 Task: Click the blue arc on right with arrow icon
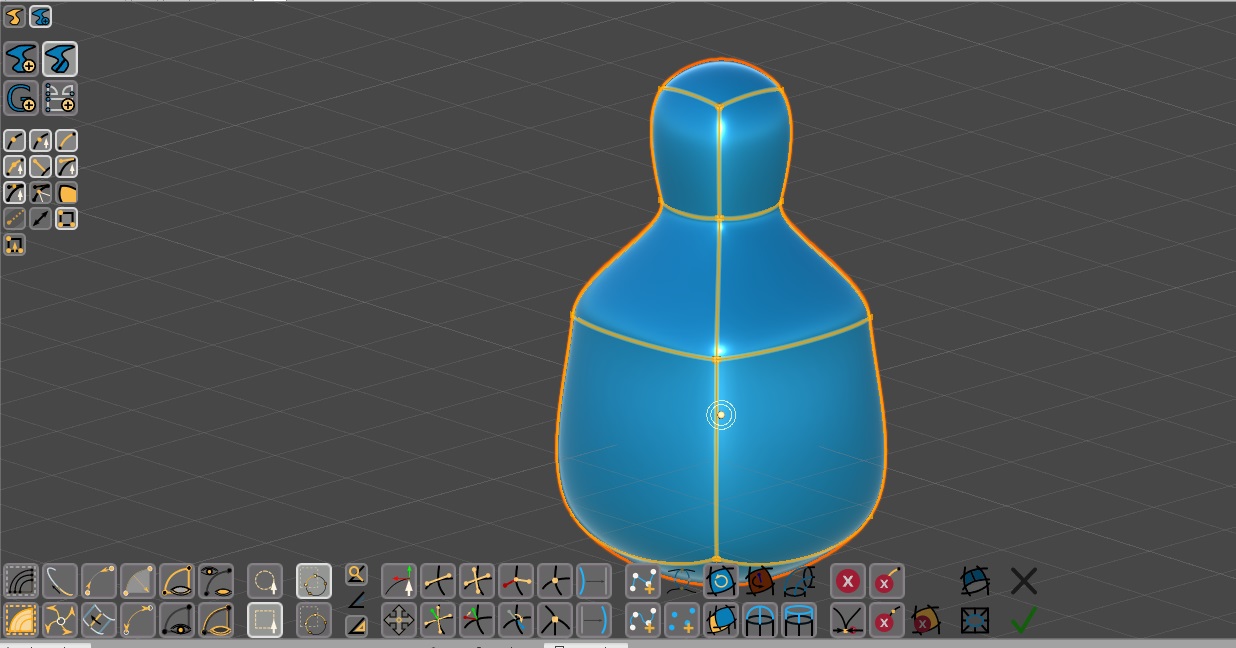pyautogui.click(x=593, y=621)
